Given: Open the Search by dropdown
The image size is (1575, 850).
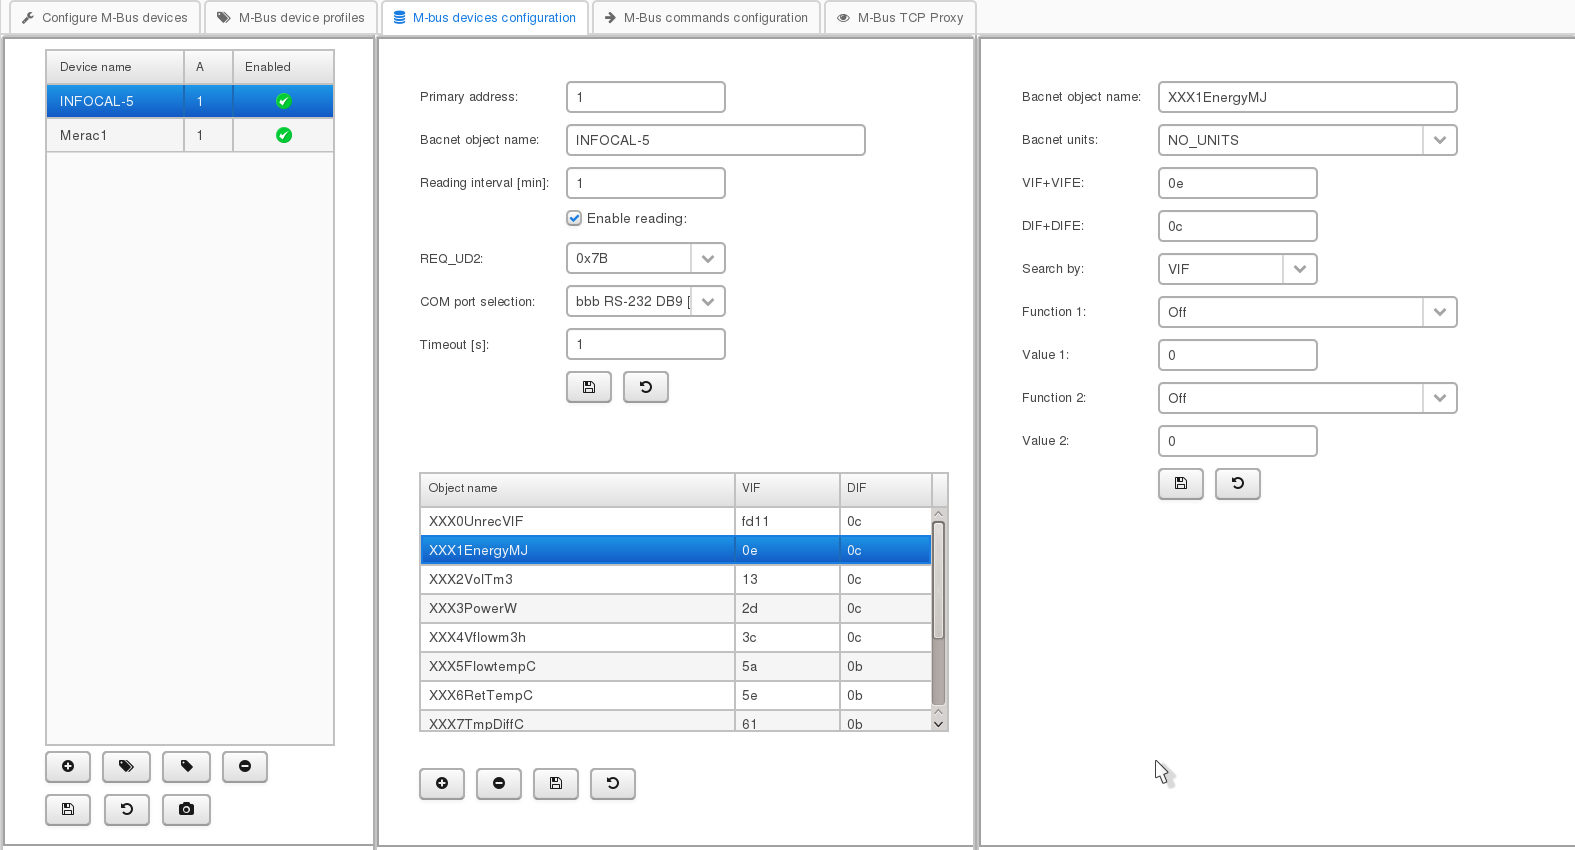Looking at the screenshot, I should click(x=1299, y=269).
